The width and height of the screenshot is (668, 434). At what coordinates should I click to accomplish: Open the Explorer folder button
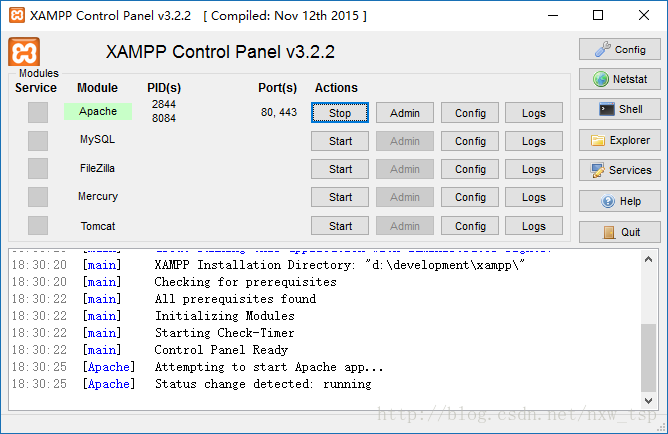tap(619, 140)
